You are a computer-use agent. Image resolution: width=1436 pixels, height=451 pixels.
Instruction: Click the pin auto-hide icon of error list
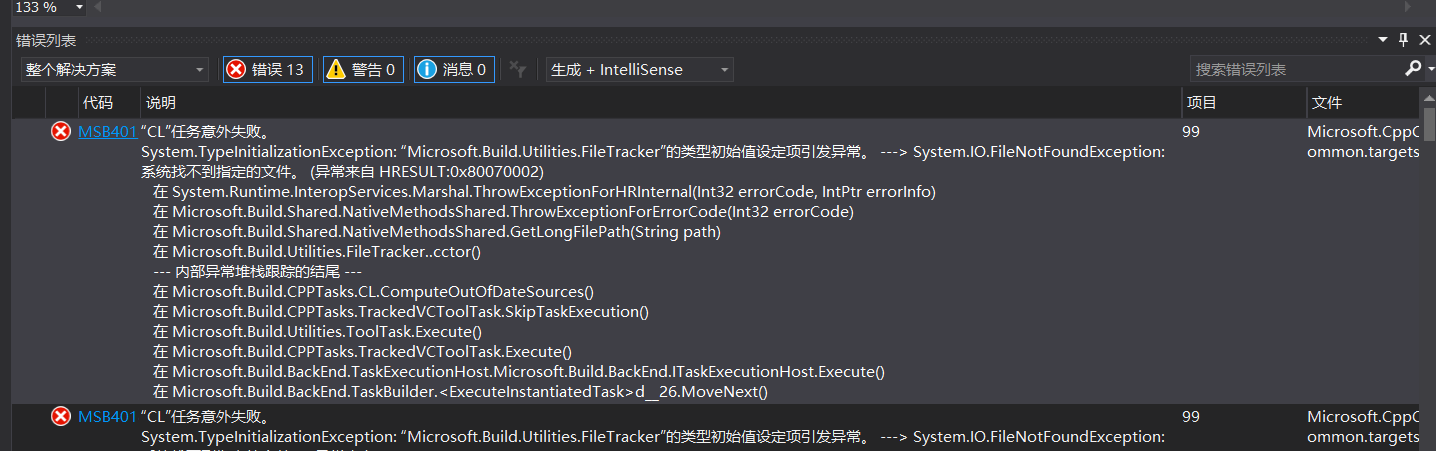tap(1404, 40)
